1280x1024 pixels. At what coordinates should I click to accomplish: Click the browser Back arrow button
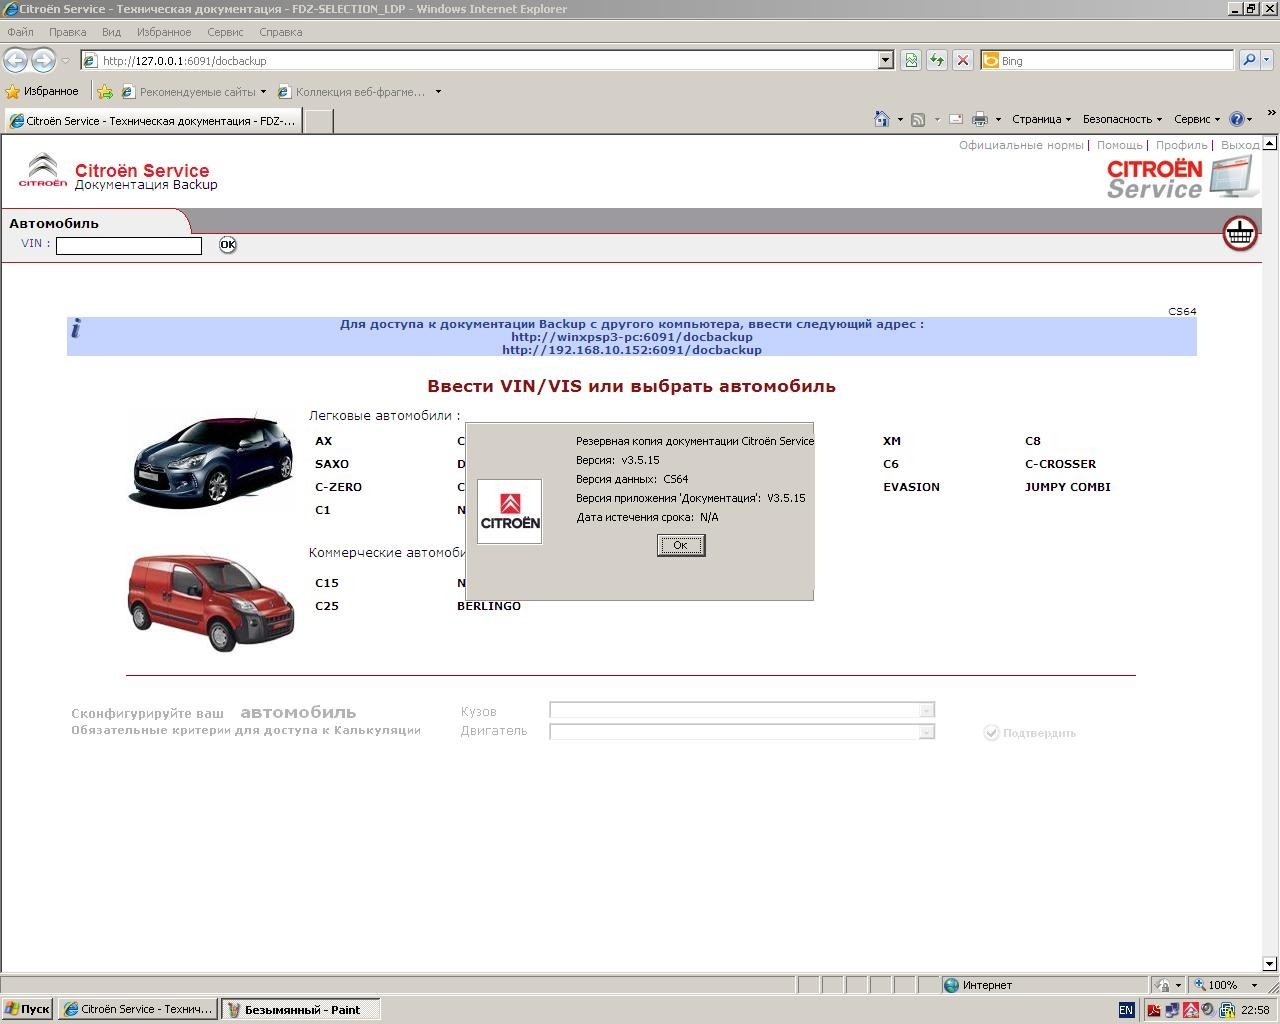16,60
